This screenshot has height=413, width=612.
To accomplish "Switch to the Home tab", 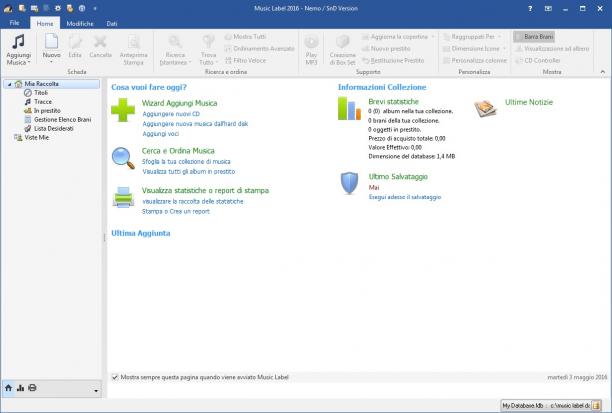I will 45,23.
